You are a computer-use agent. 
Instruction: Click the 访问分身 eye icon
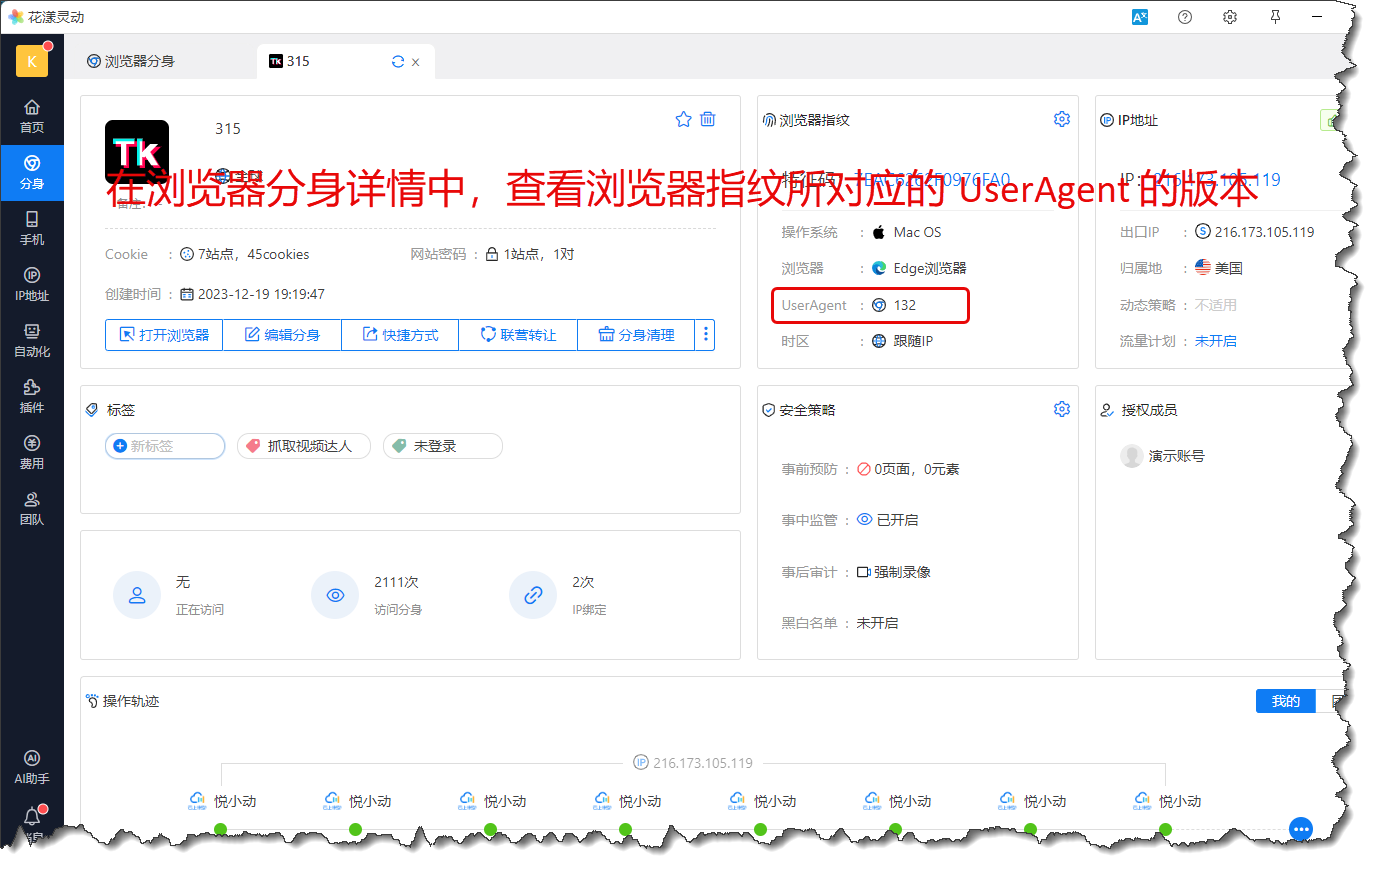click(335, 595)
